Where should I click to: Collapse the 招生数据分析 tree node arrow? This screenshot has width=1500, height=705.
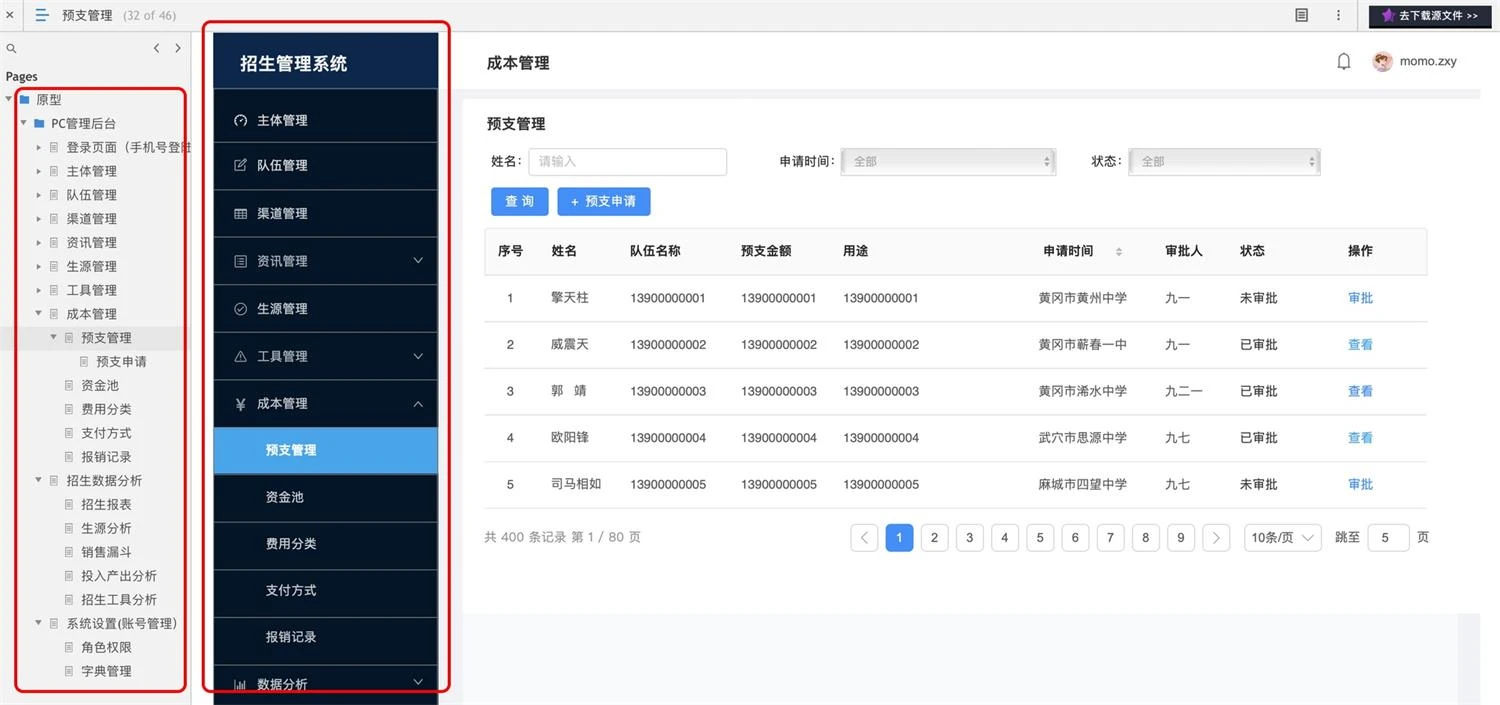coord(39,480)
